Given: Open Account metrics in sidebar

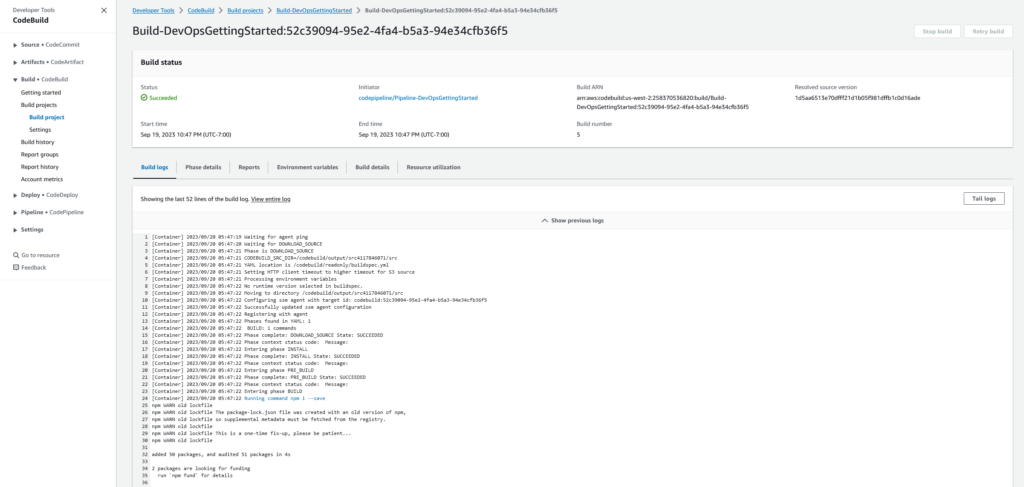Looking at the screenshot, I should click(x=42, y=179).
